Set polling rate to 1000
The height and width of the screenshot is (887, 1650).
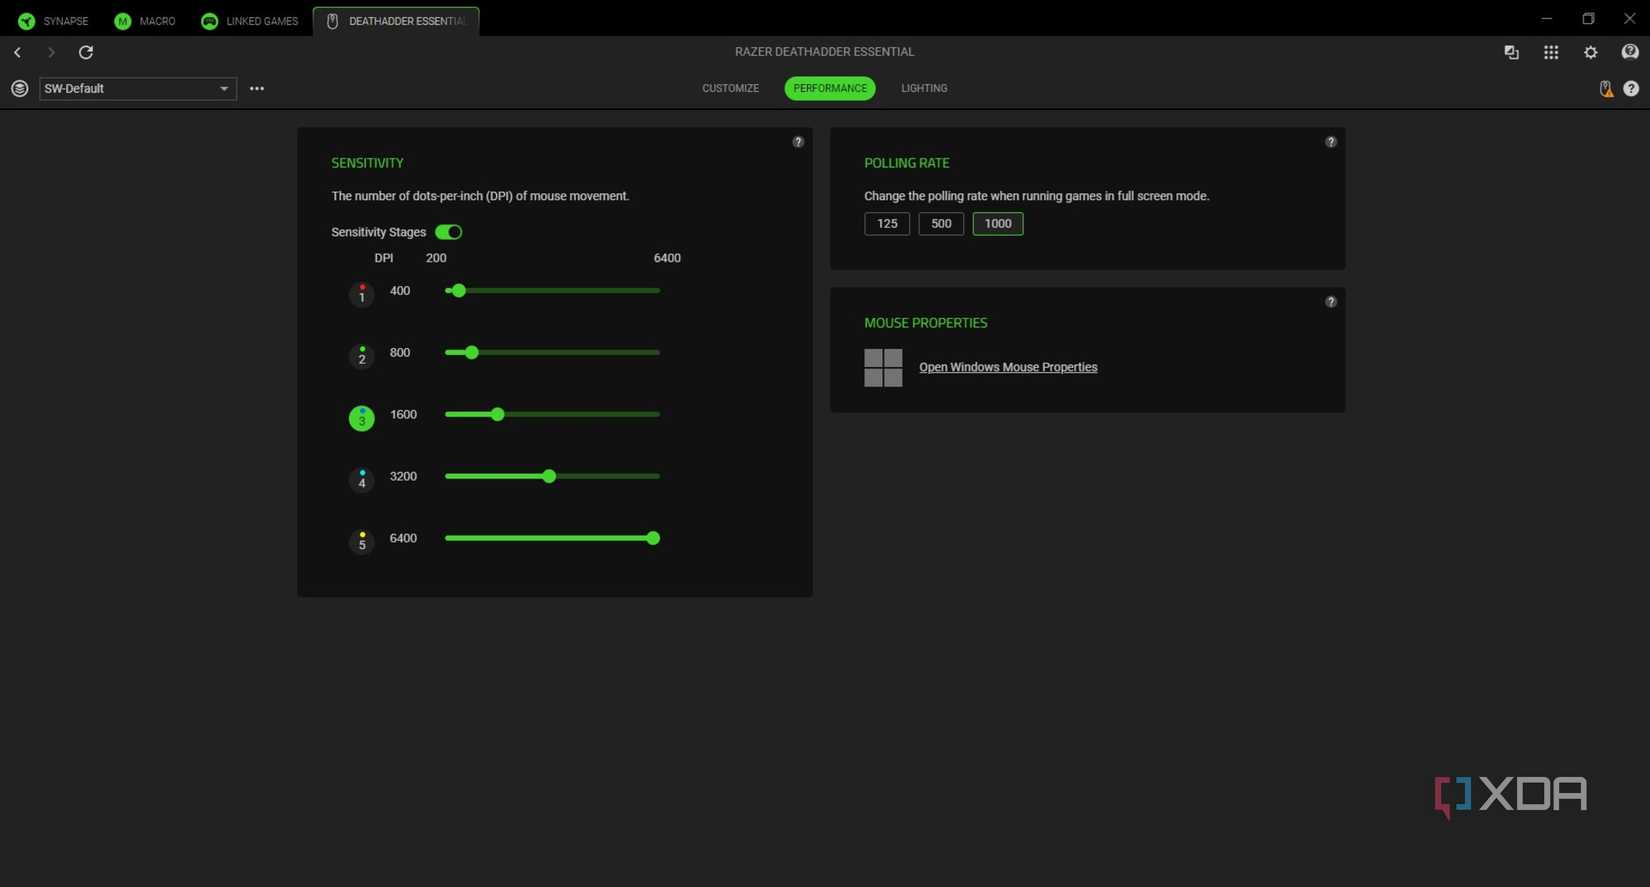[998, 224]
